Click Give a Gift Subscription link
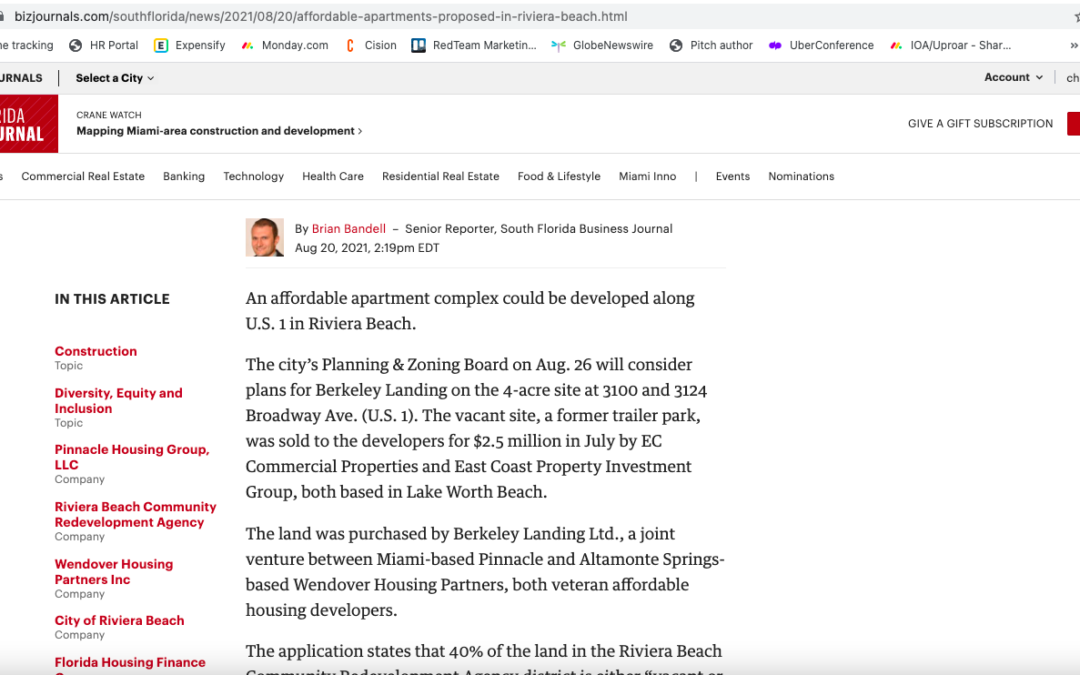 tap(980, 123)
